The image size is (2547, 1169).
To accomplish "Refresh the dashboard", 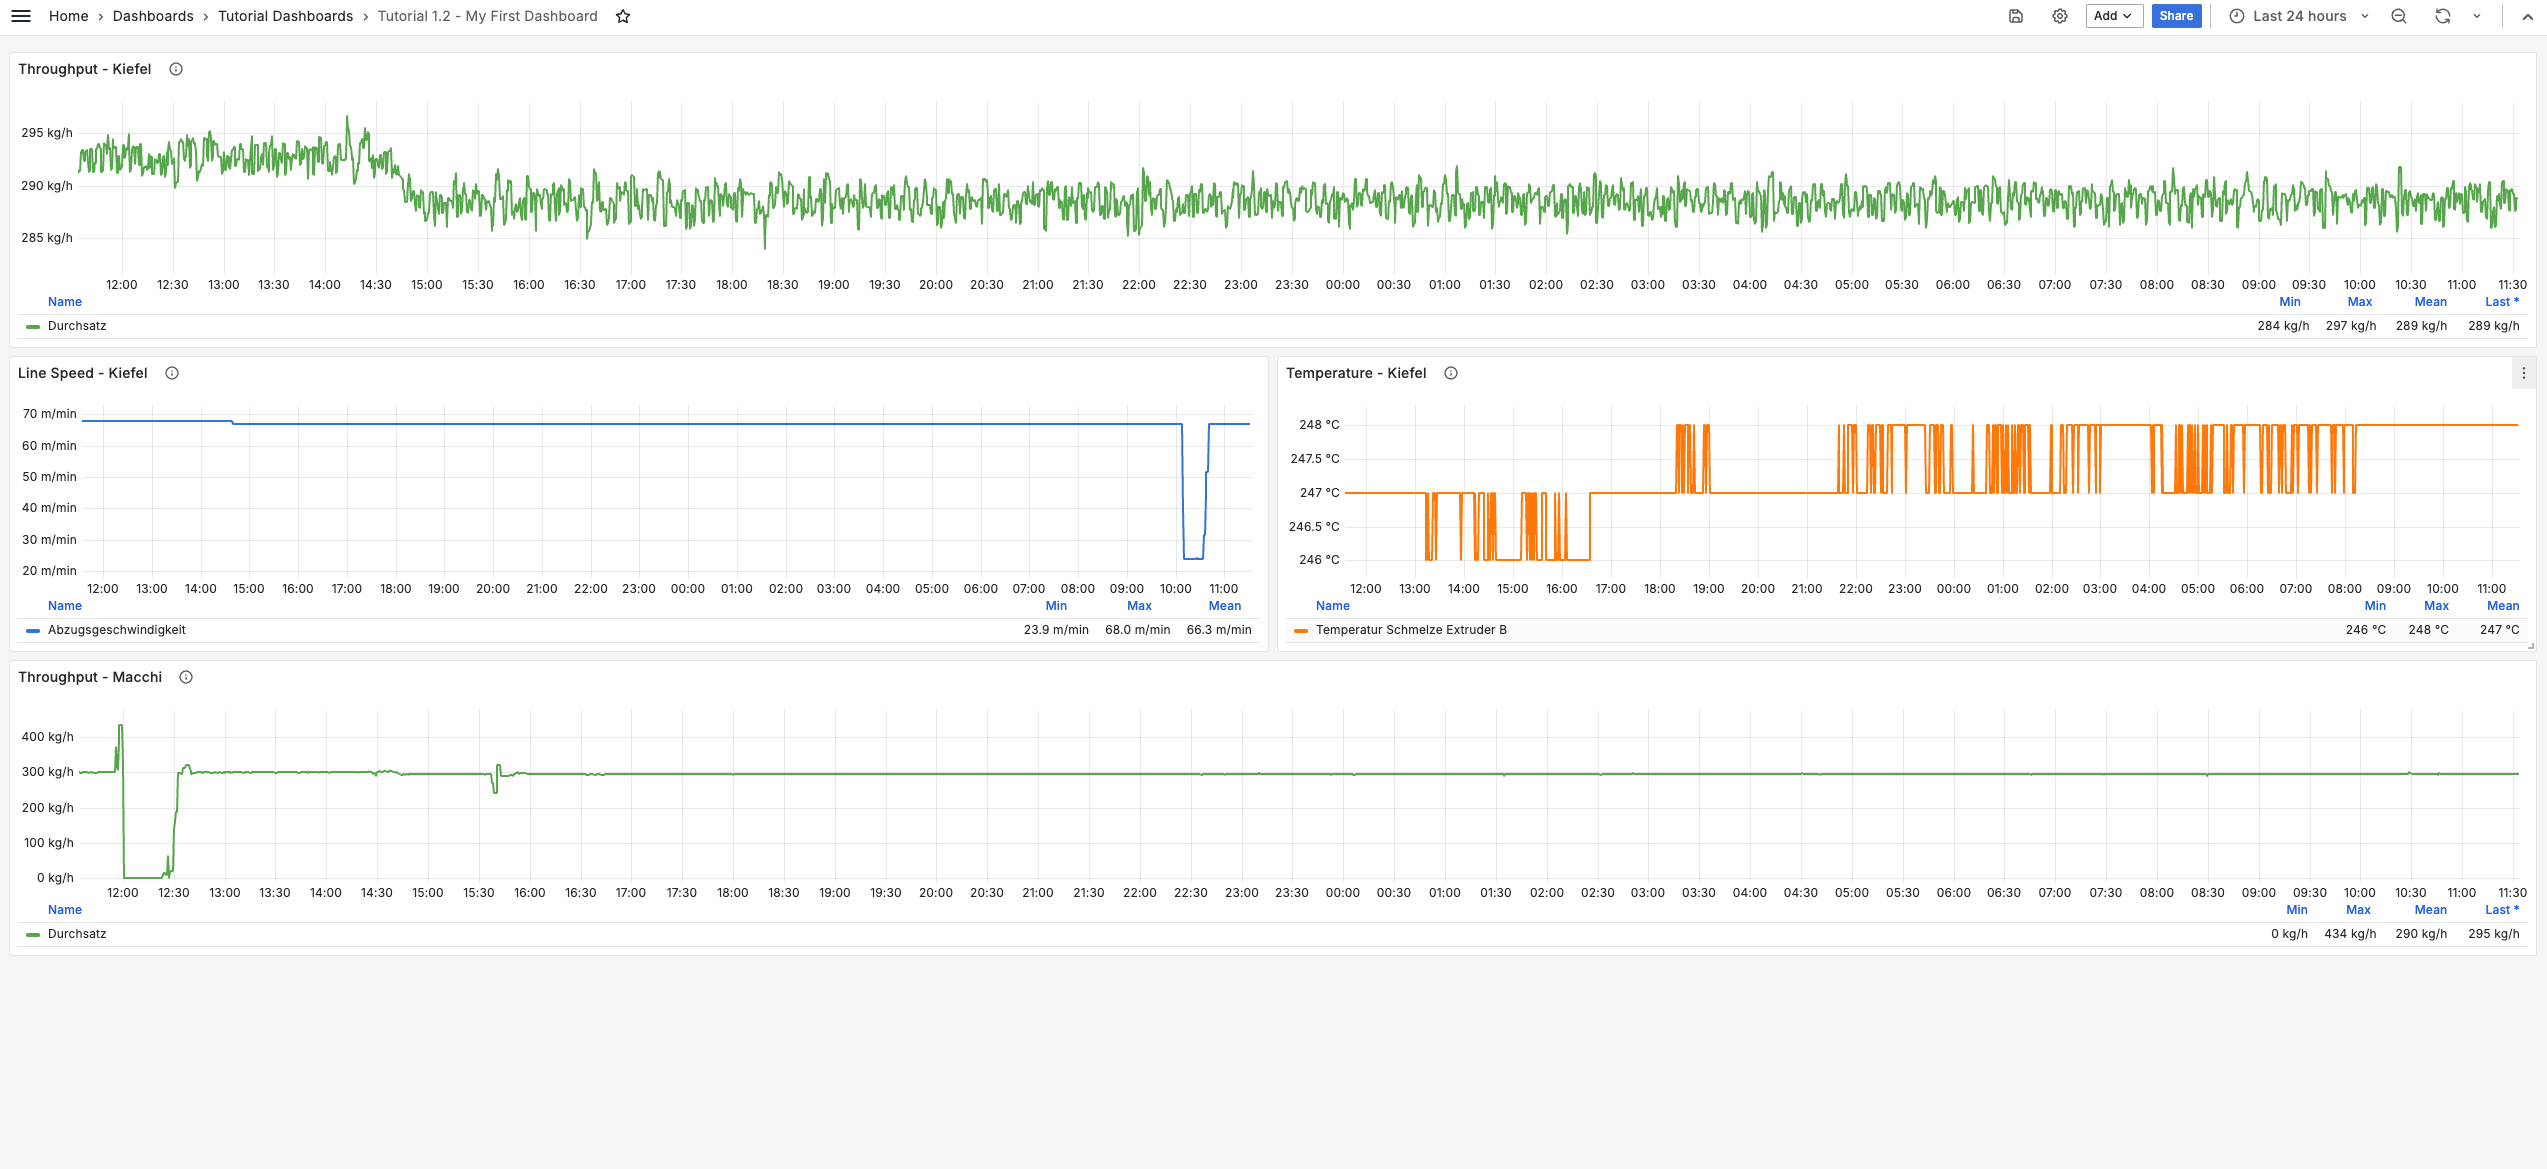I will pos(2443,16).
